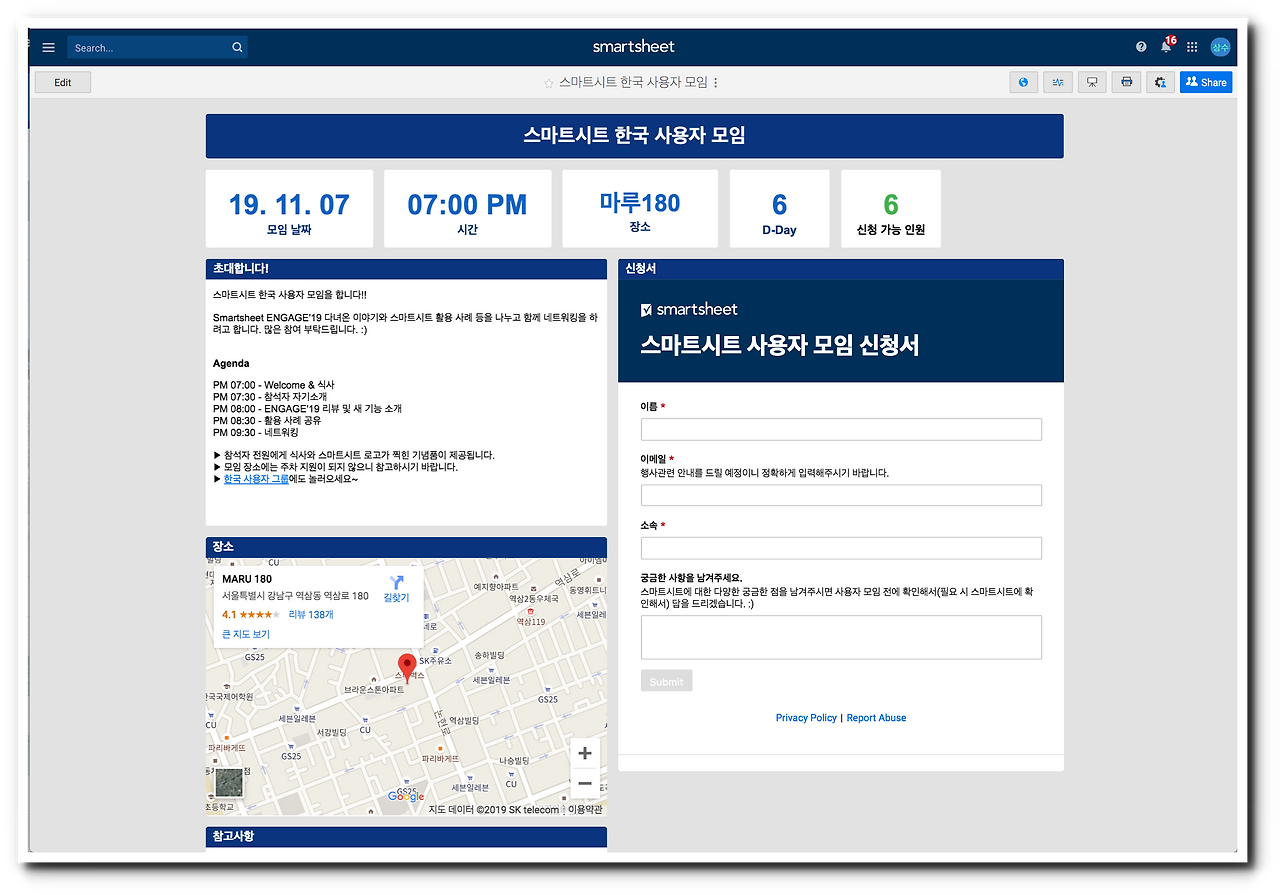Screen dimensions: 1280x895
Task: Click the PM 08:30 - 활용 사례 공유 line
Action: (x=268, y=421)
